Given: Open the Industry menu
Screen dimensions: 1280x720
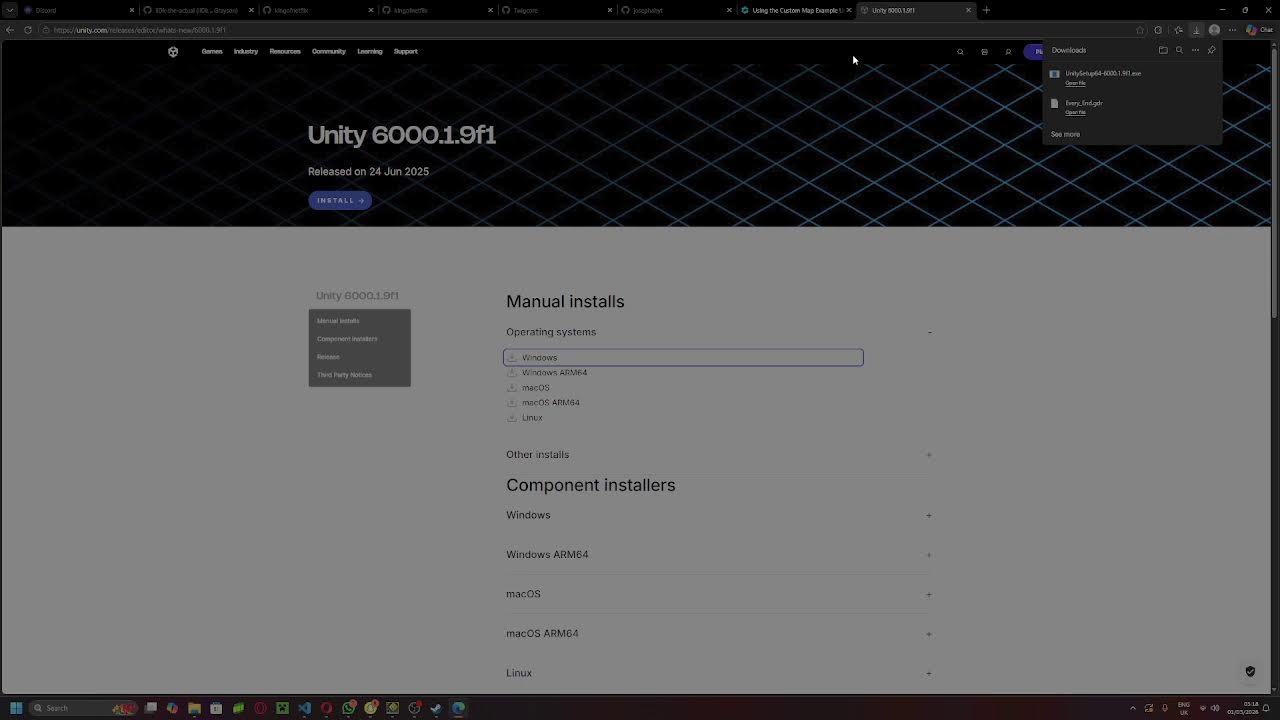Looking at the screenshot, I should (x=246, y=51).
